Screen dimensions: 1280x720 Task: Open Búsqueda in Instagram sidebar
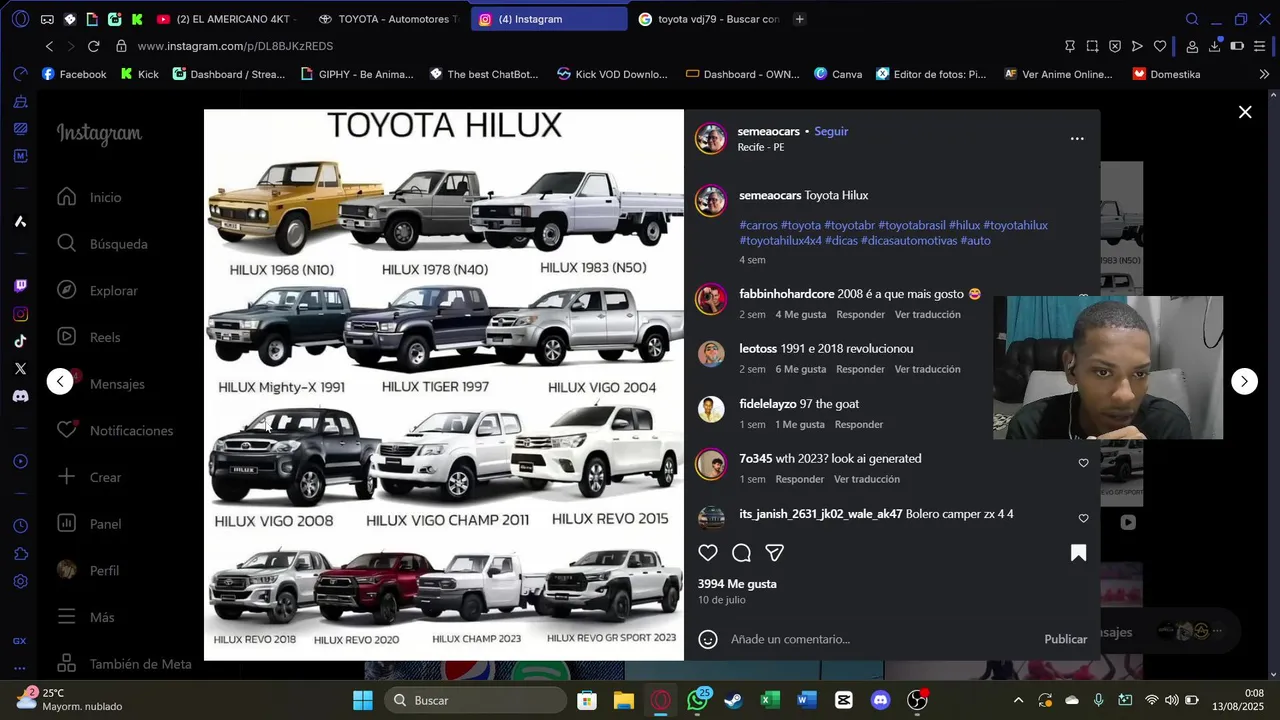tap(102, 244)
